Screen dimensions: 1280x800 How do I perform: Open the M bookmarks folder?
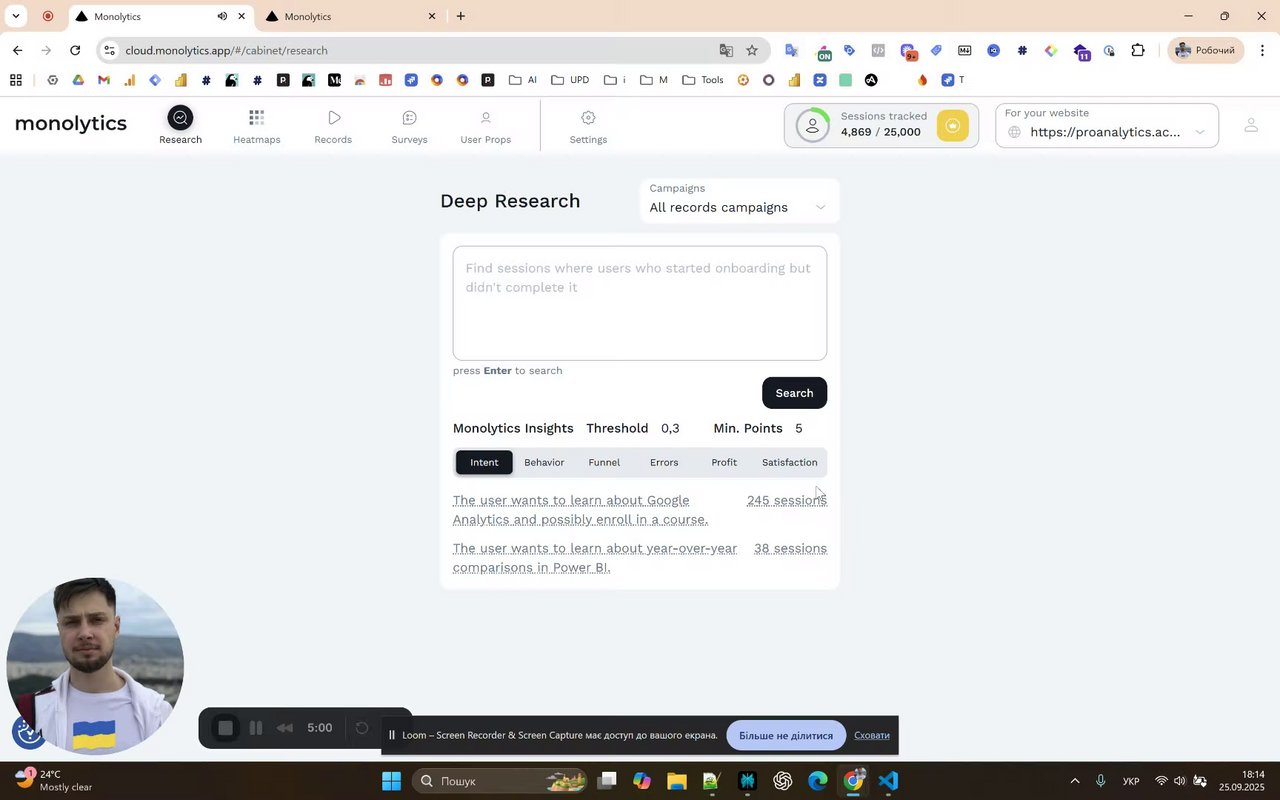[654, 80]
